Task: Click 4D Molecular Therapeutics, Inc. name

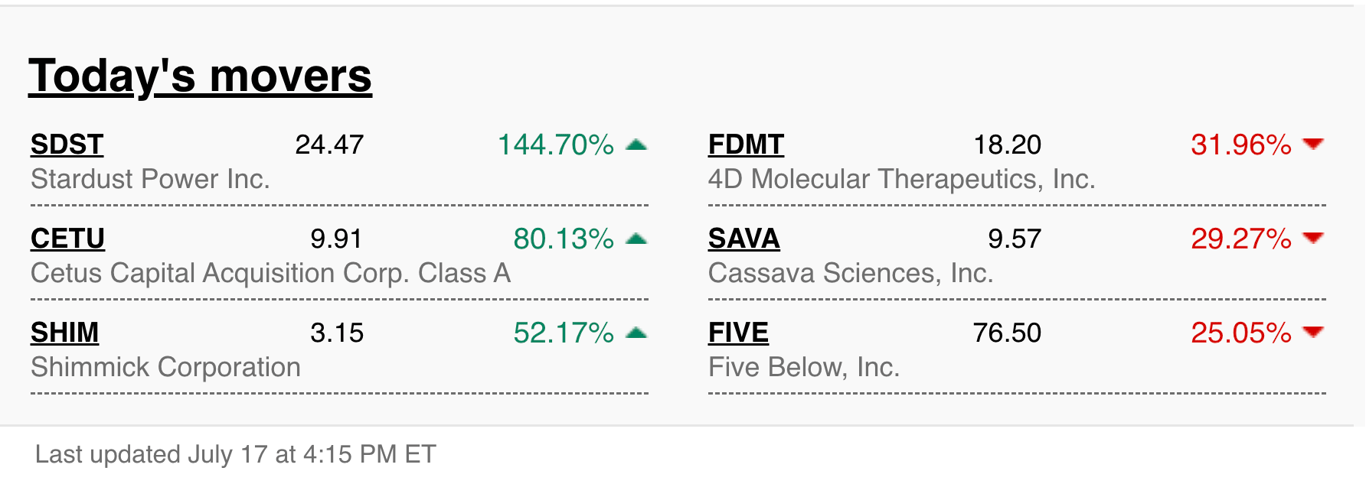Action: [902, 180]
